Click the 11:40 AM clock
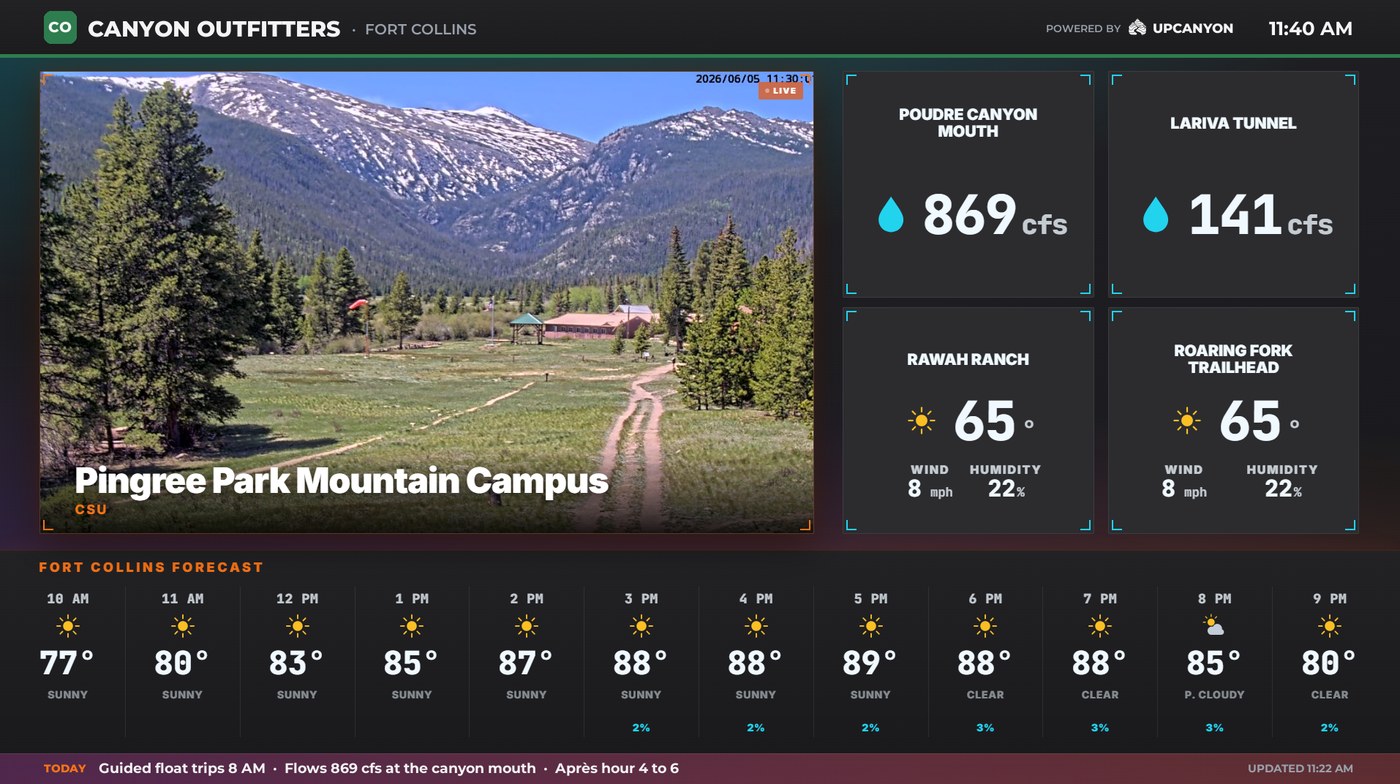Image resolution: width=1400 pixels, height=784 pixels. (x=1310, y=29)
